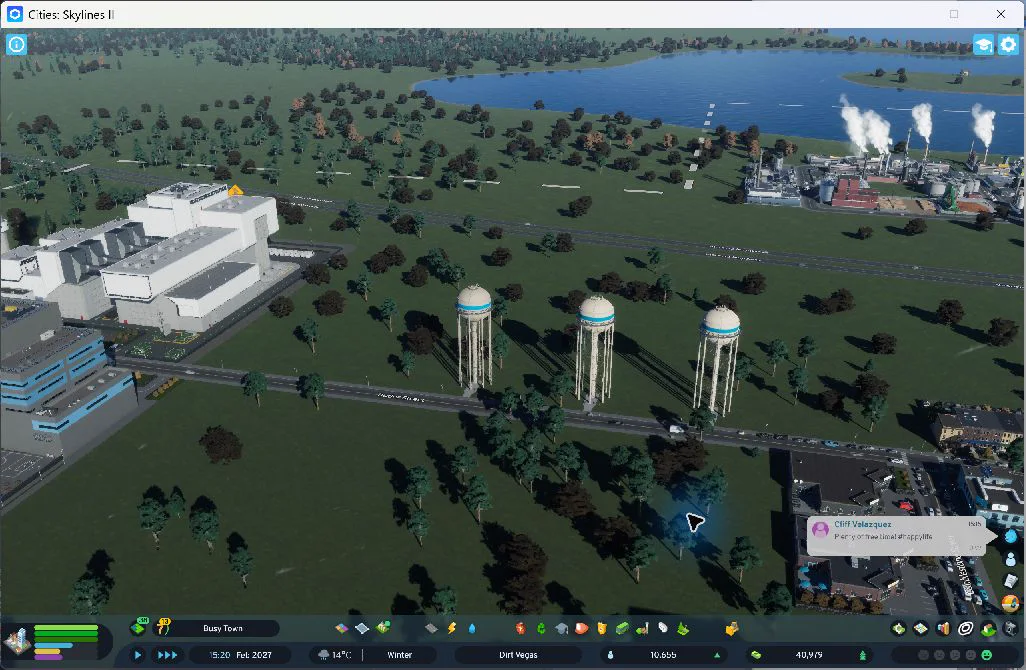This screenshot has width=1026, height=670.
Task: Open the Water and Sewage droplet menu
Action: [x=472, y=629]
